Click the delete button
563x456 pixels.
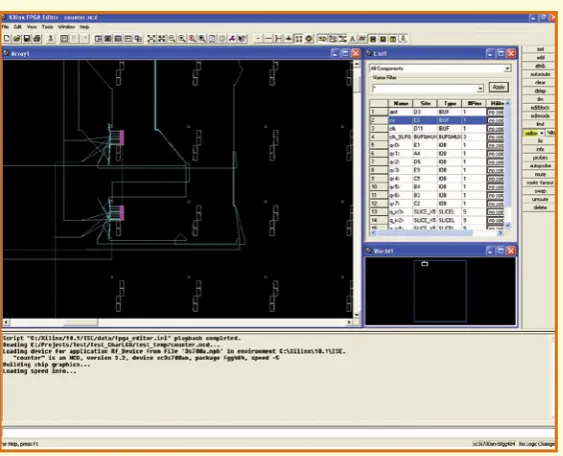coord(540,208)
